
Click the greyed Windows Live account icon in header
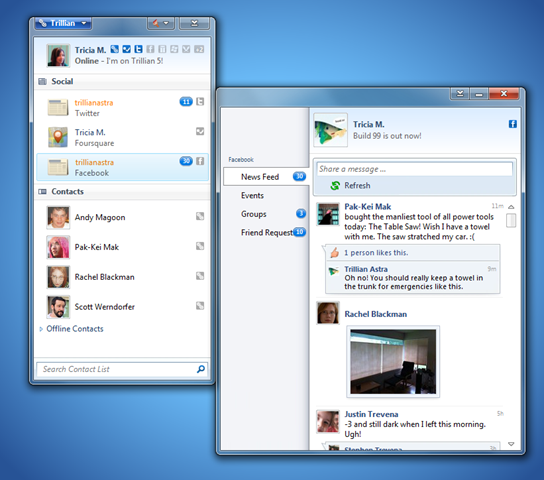[x=174, y=49]
